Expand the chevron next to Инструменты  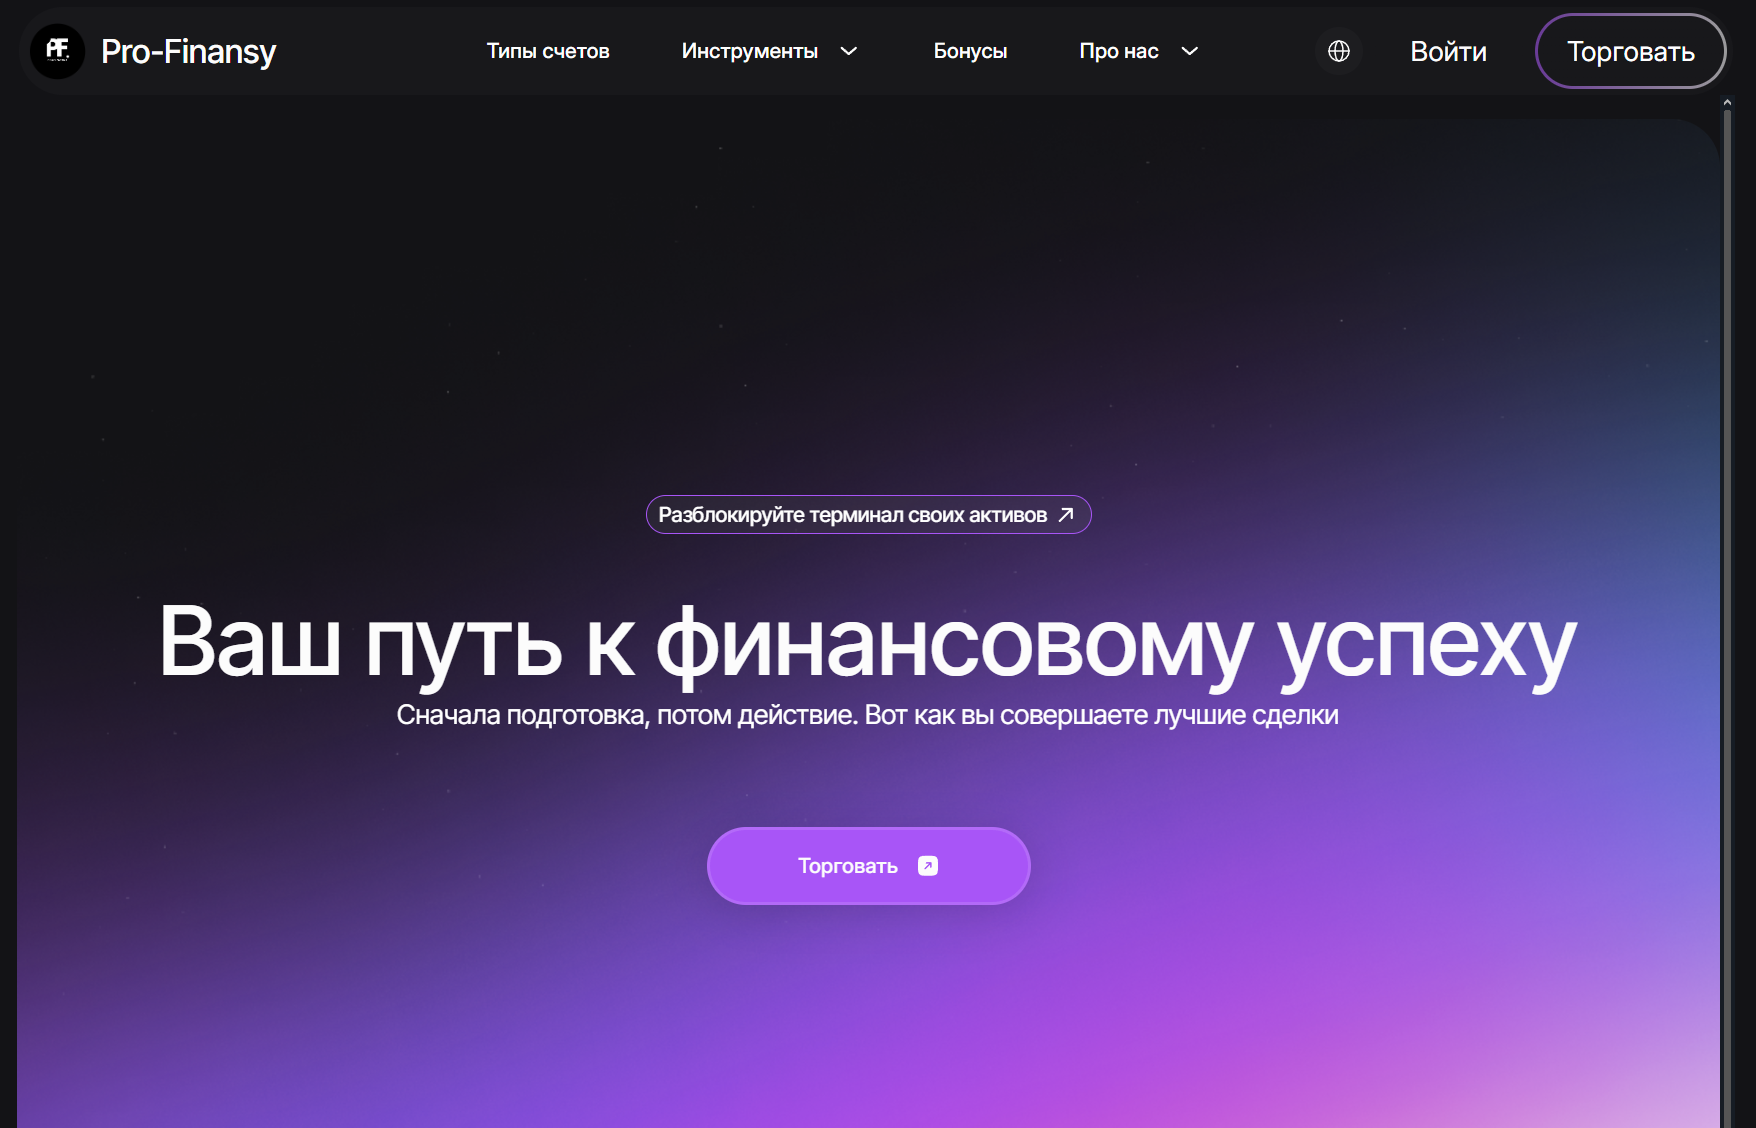coord(849,51)
